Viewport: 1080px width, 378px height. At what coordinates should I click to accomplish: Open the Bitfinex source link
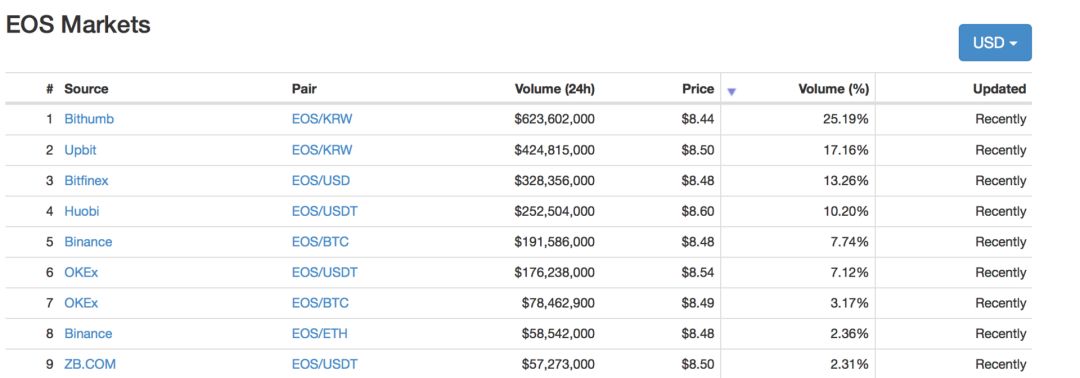point(86,180)
